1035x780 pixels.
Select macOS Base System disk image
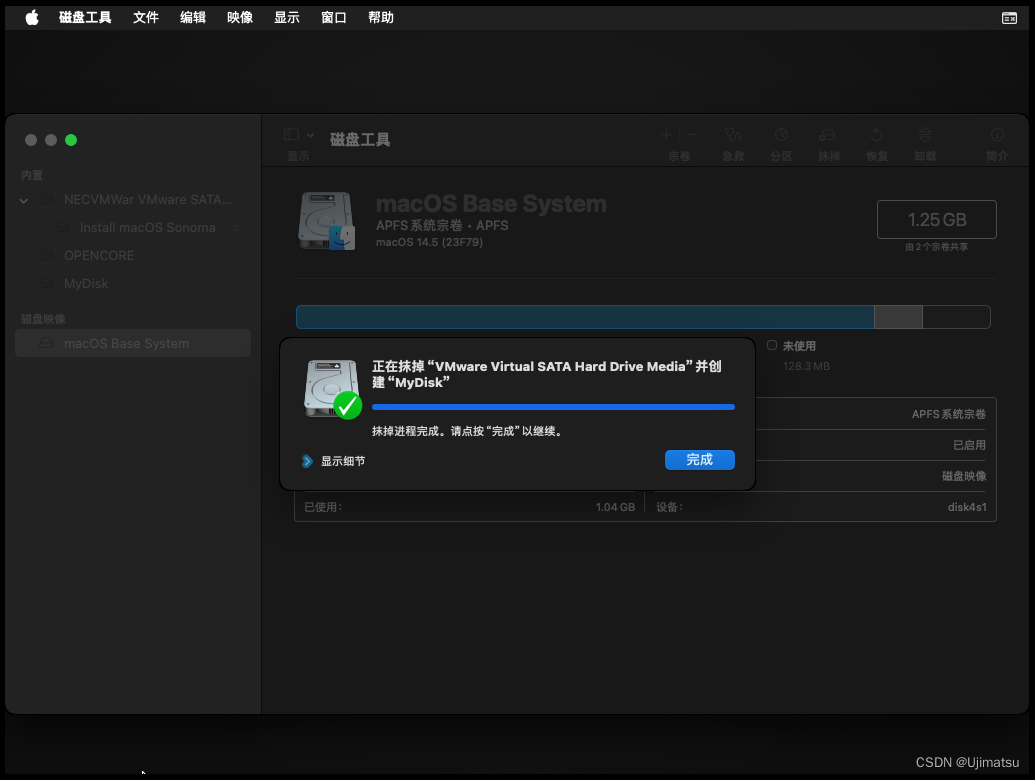coord(133,343)
